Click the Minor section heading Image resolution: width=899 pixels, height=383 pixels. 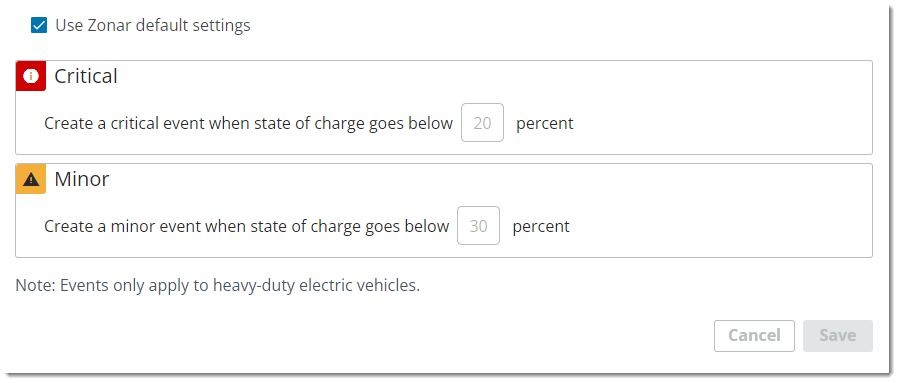point(82,179)
